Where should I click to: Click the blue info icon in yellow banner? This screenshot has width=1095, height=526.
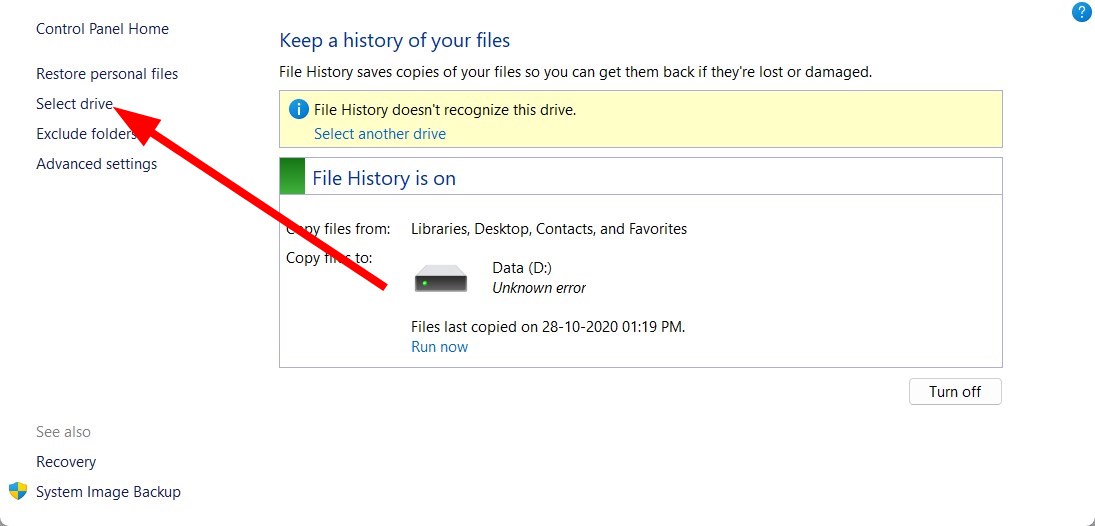coord(299,110)
